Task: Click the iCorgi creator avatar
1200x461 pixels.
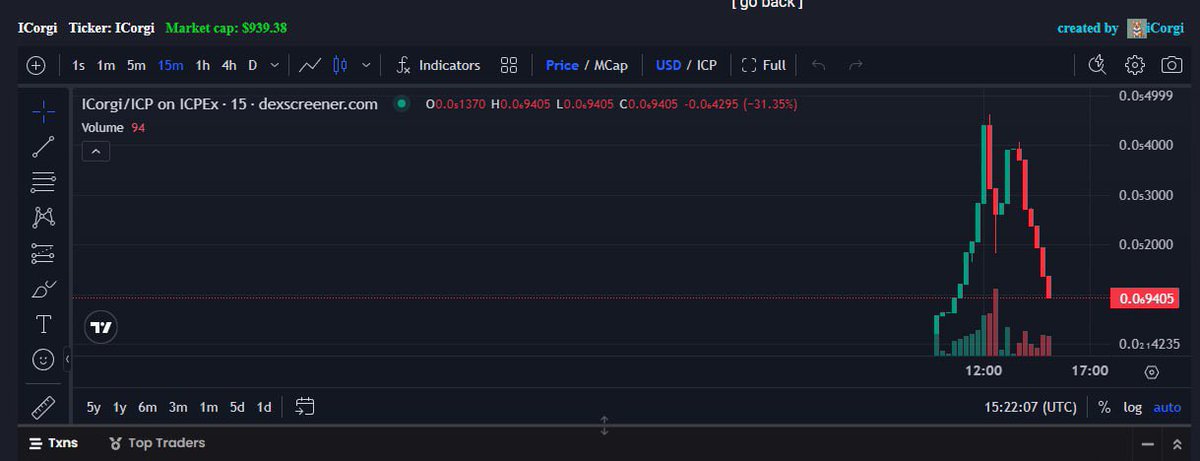Action: click(1135, 28)
